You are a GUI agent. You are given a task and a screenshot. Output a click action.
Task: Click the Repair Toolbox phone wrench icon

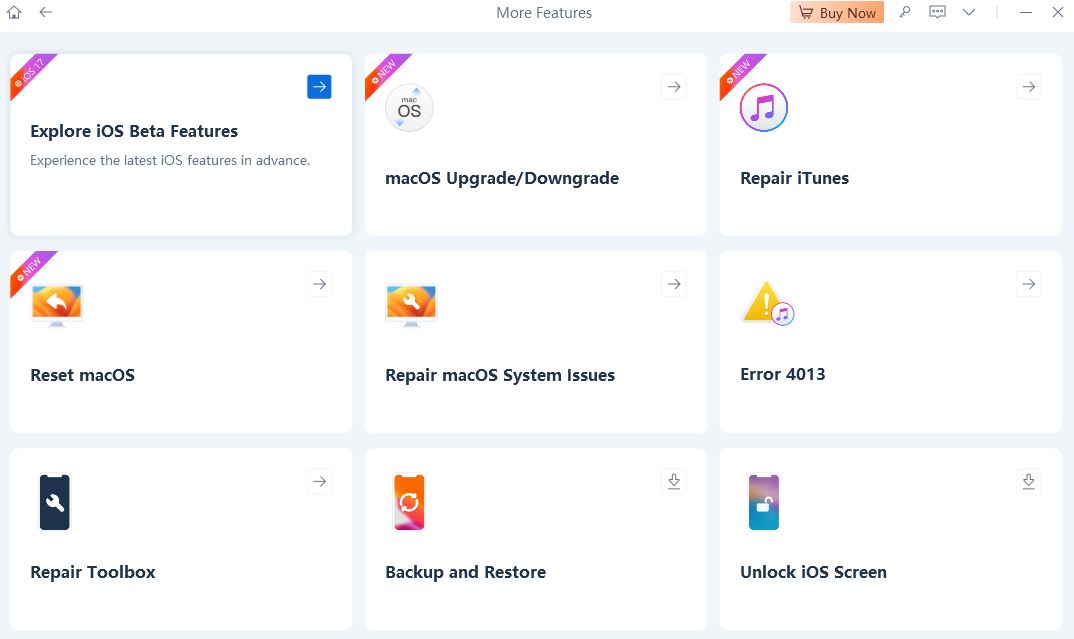pyautogui.click(x=55, y=502)
